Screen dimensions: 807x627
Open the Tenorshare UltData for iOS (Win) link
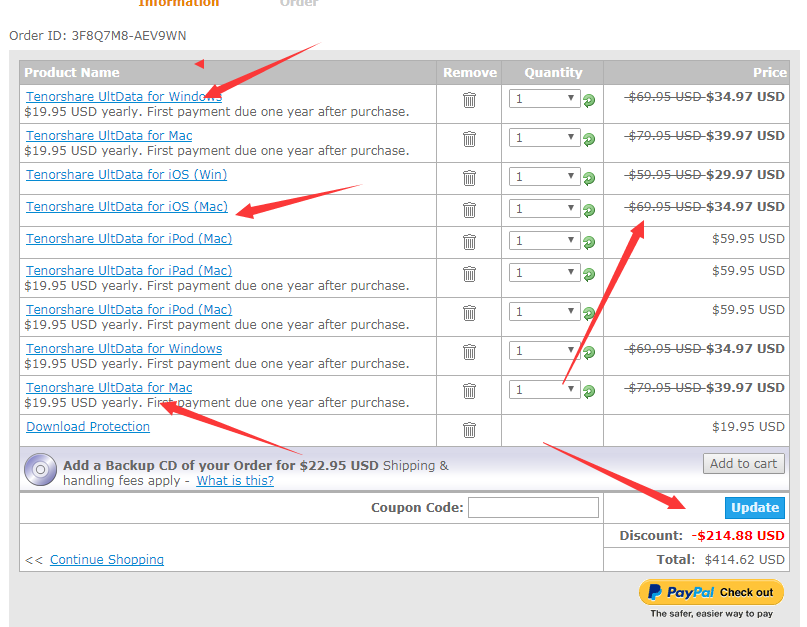click(127, 175)
